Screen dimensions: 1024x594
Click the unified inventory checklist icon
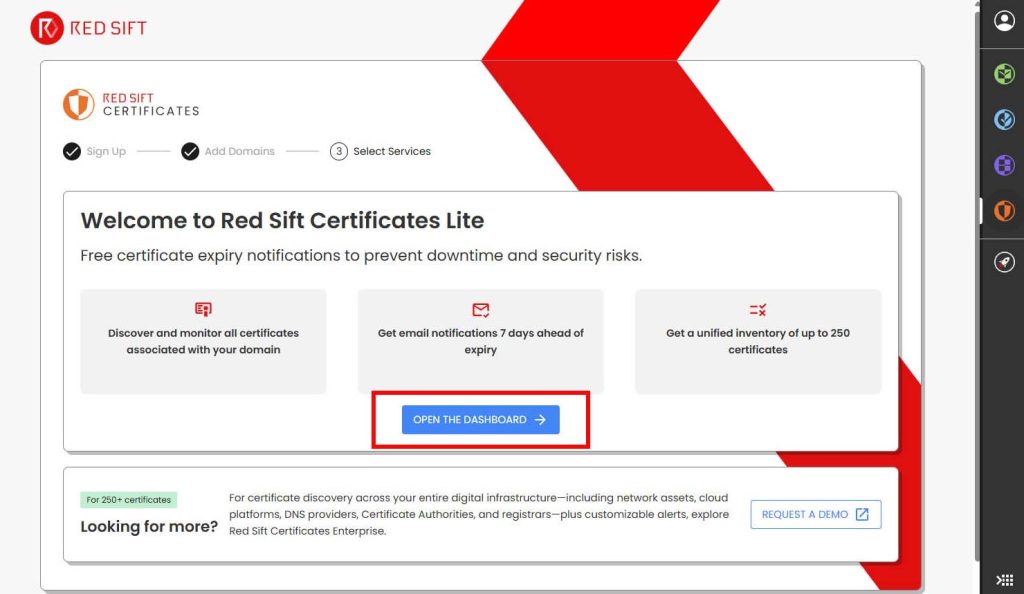click(x=758, y=309)
